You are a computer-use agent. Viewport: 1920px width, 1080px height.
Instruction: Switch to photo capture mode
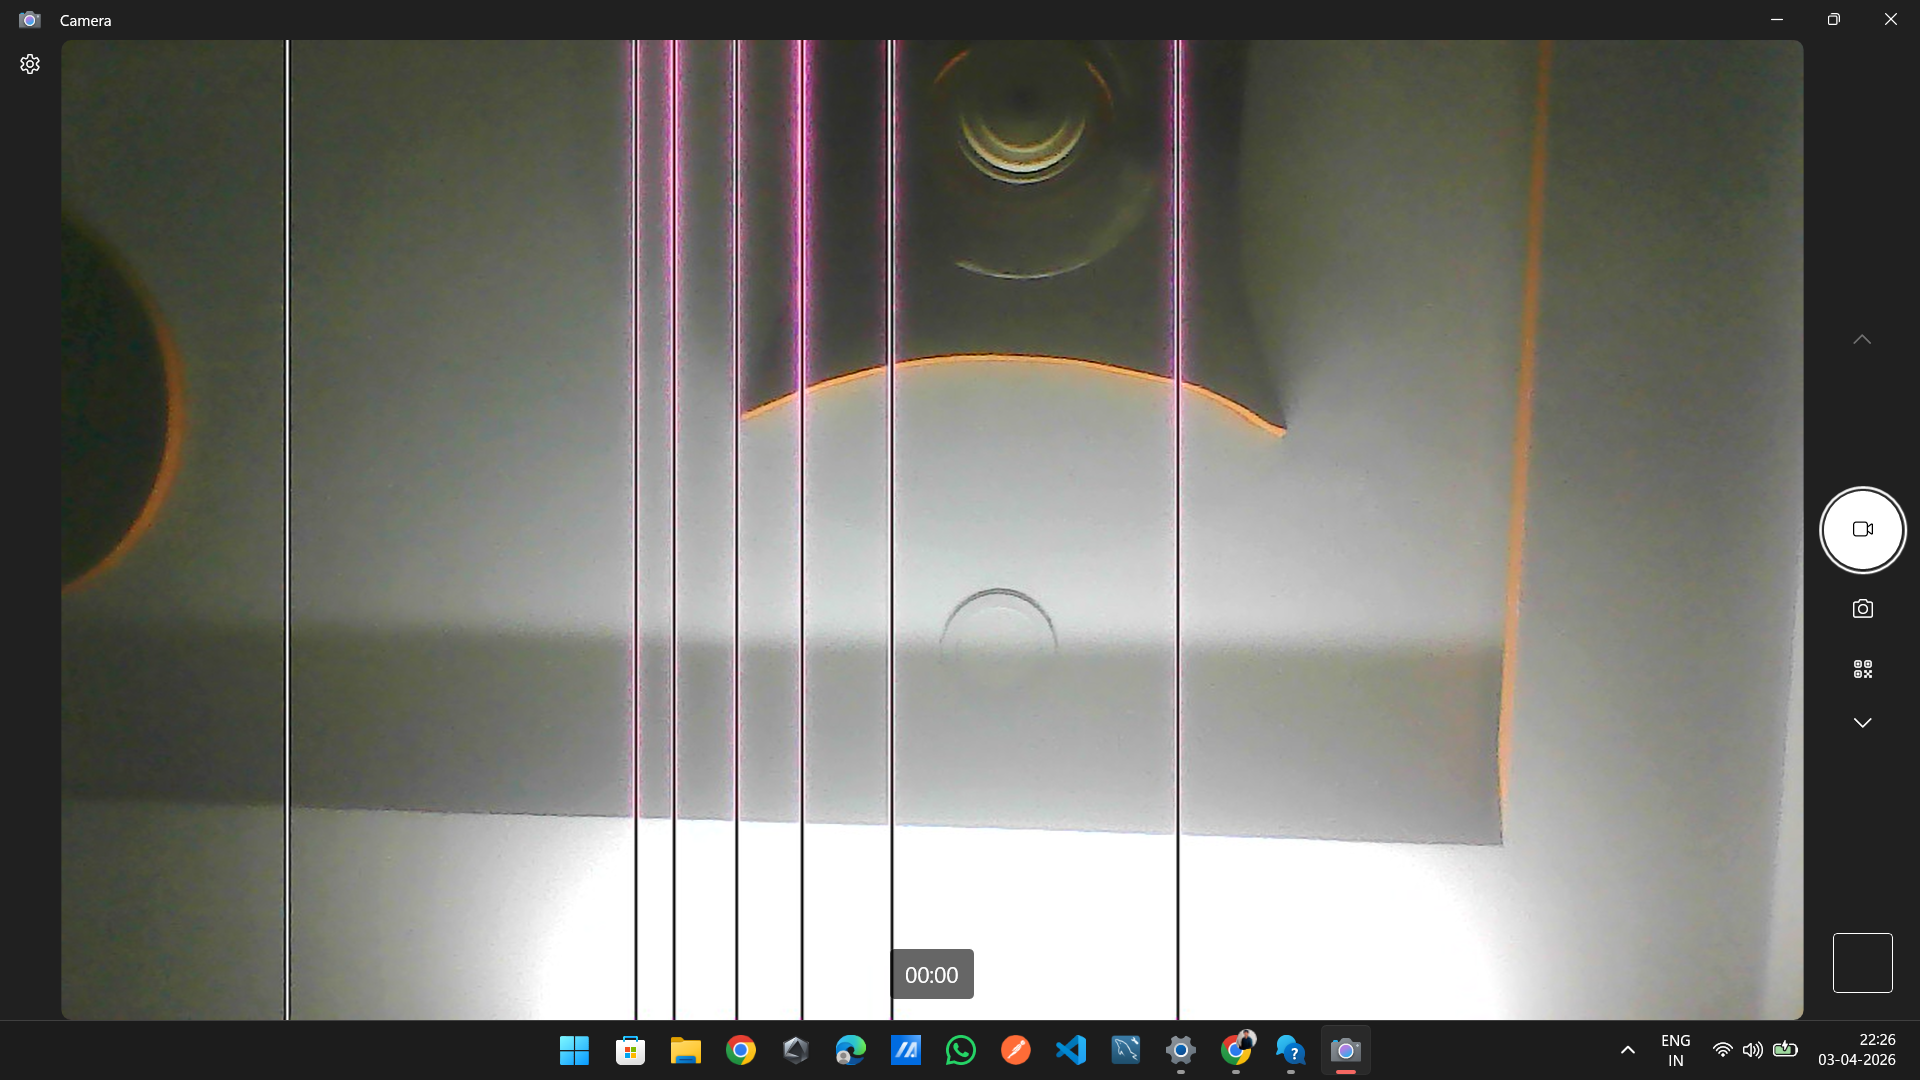(x=1862, y=609)
